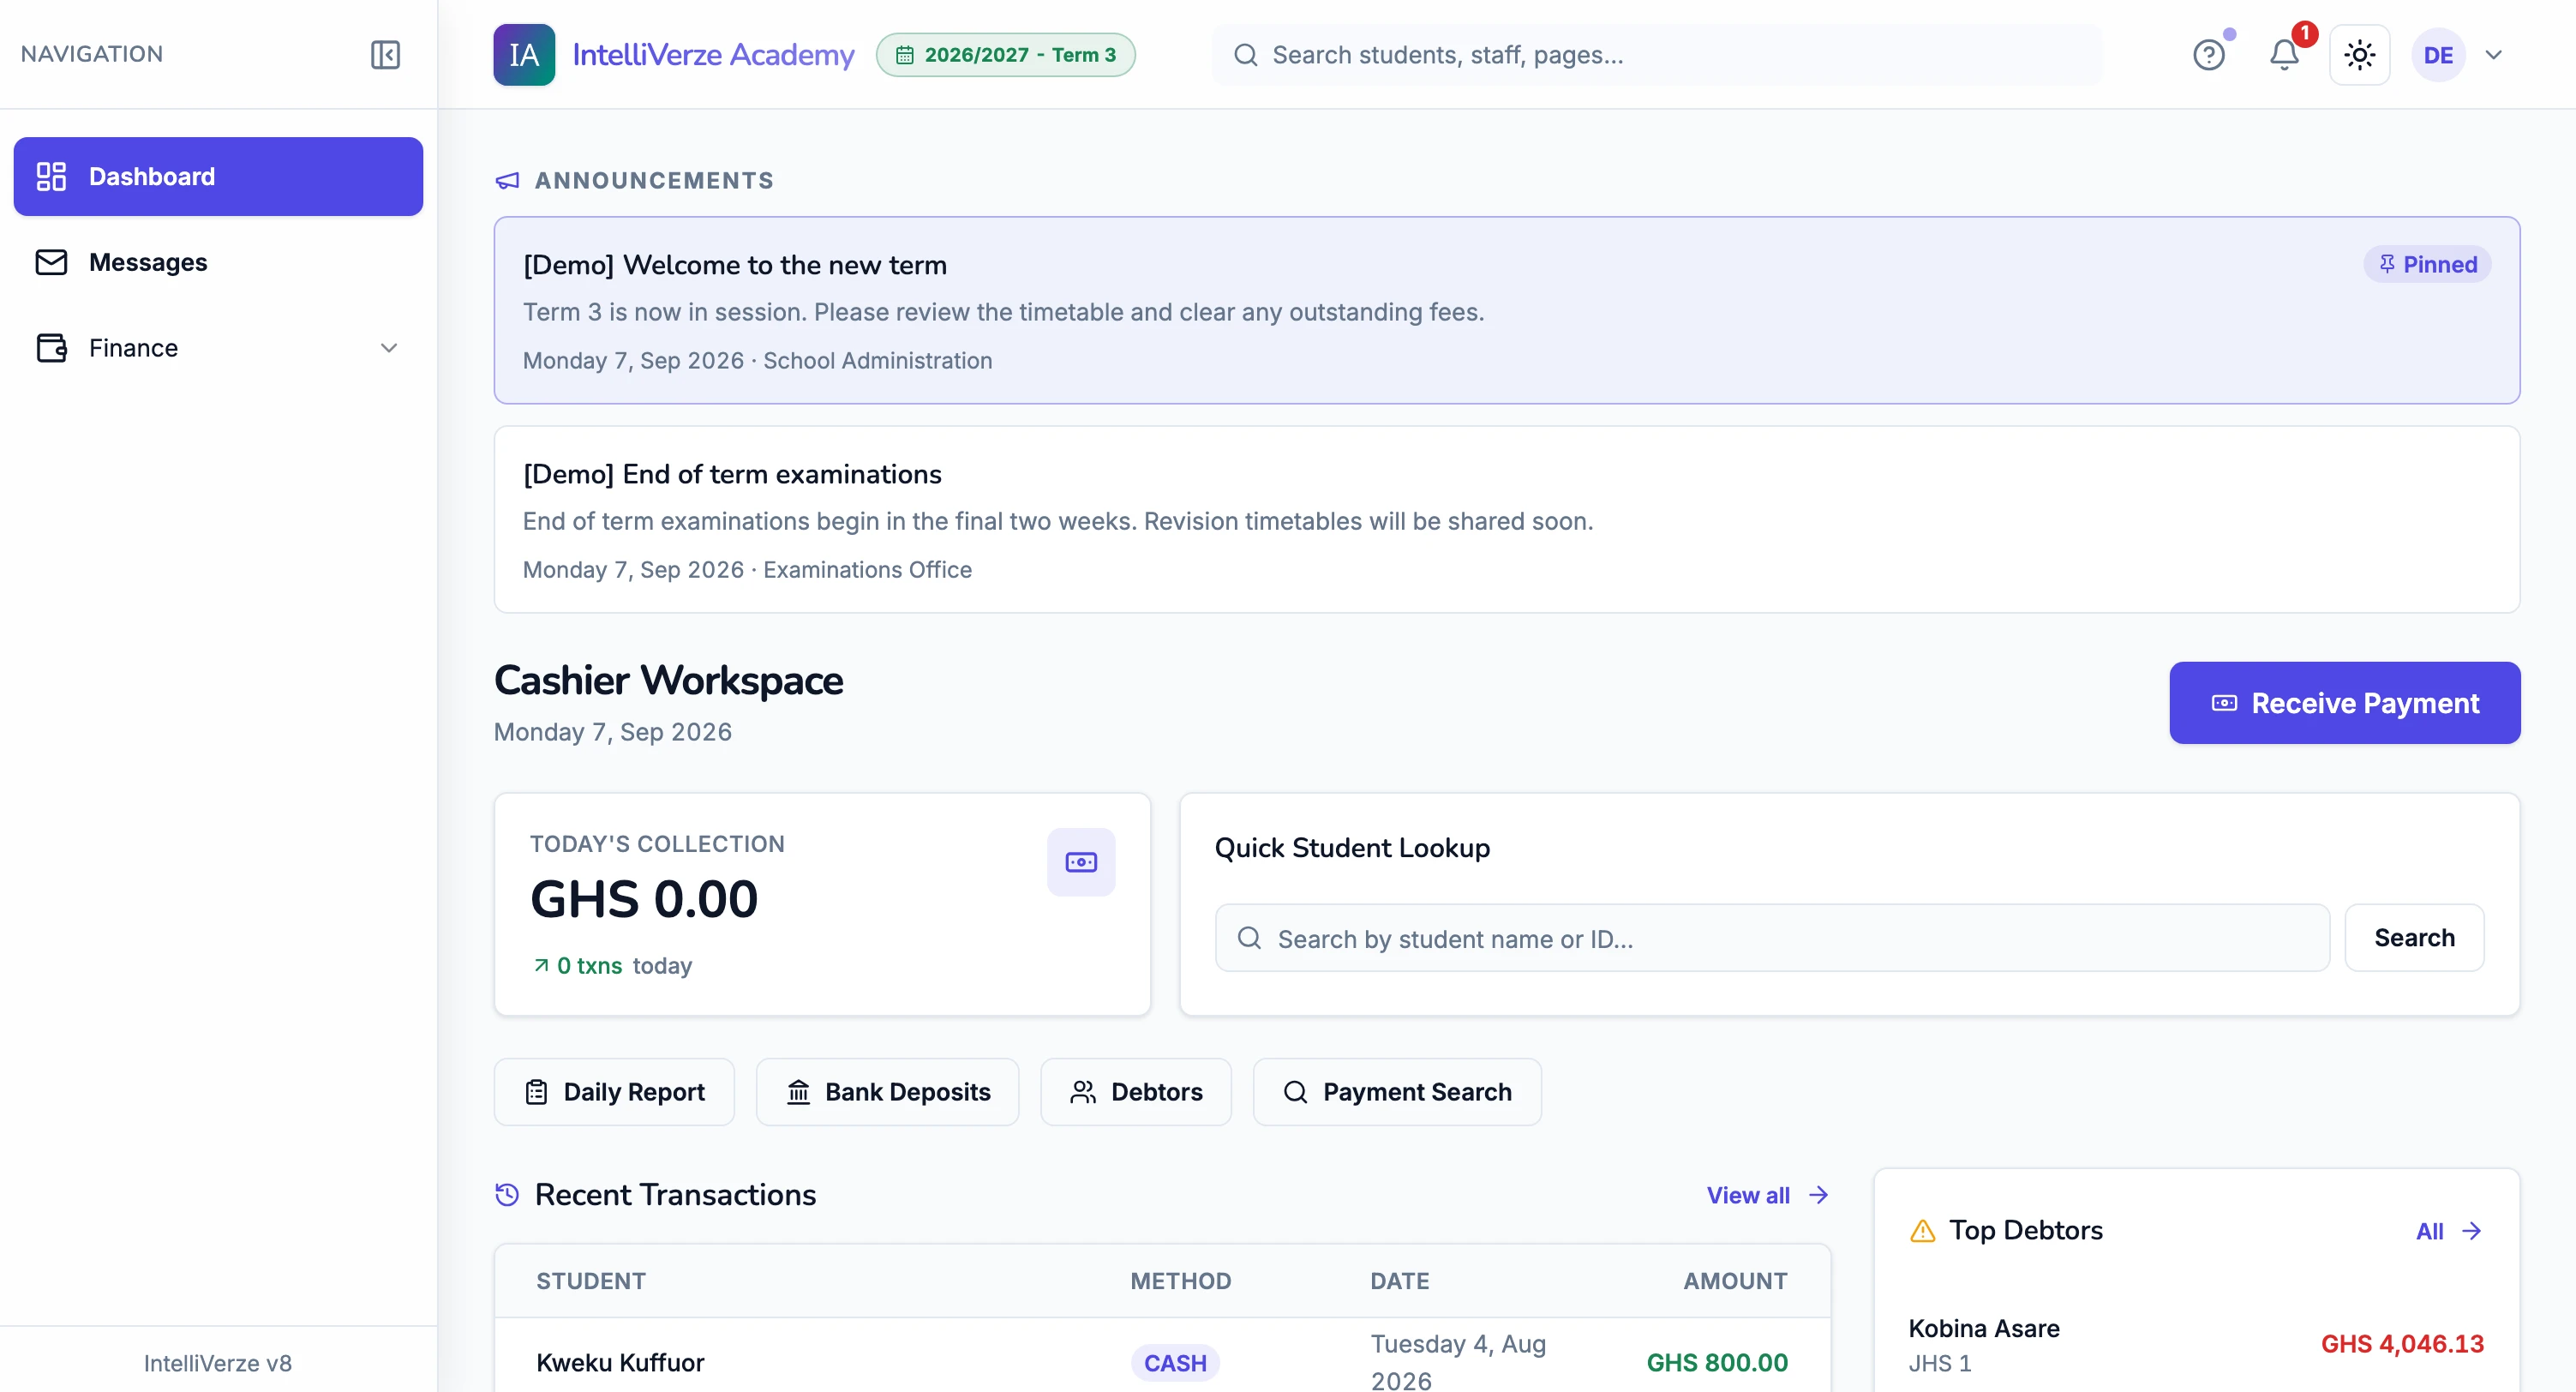Click the magnifier icon in top search
This screenshot has width=2576, height=1392.
[1245, 54]
